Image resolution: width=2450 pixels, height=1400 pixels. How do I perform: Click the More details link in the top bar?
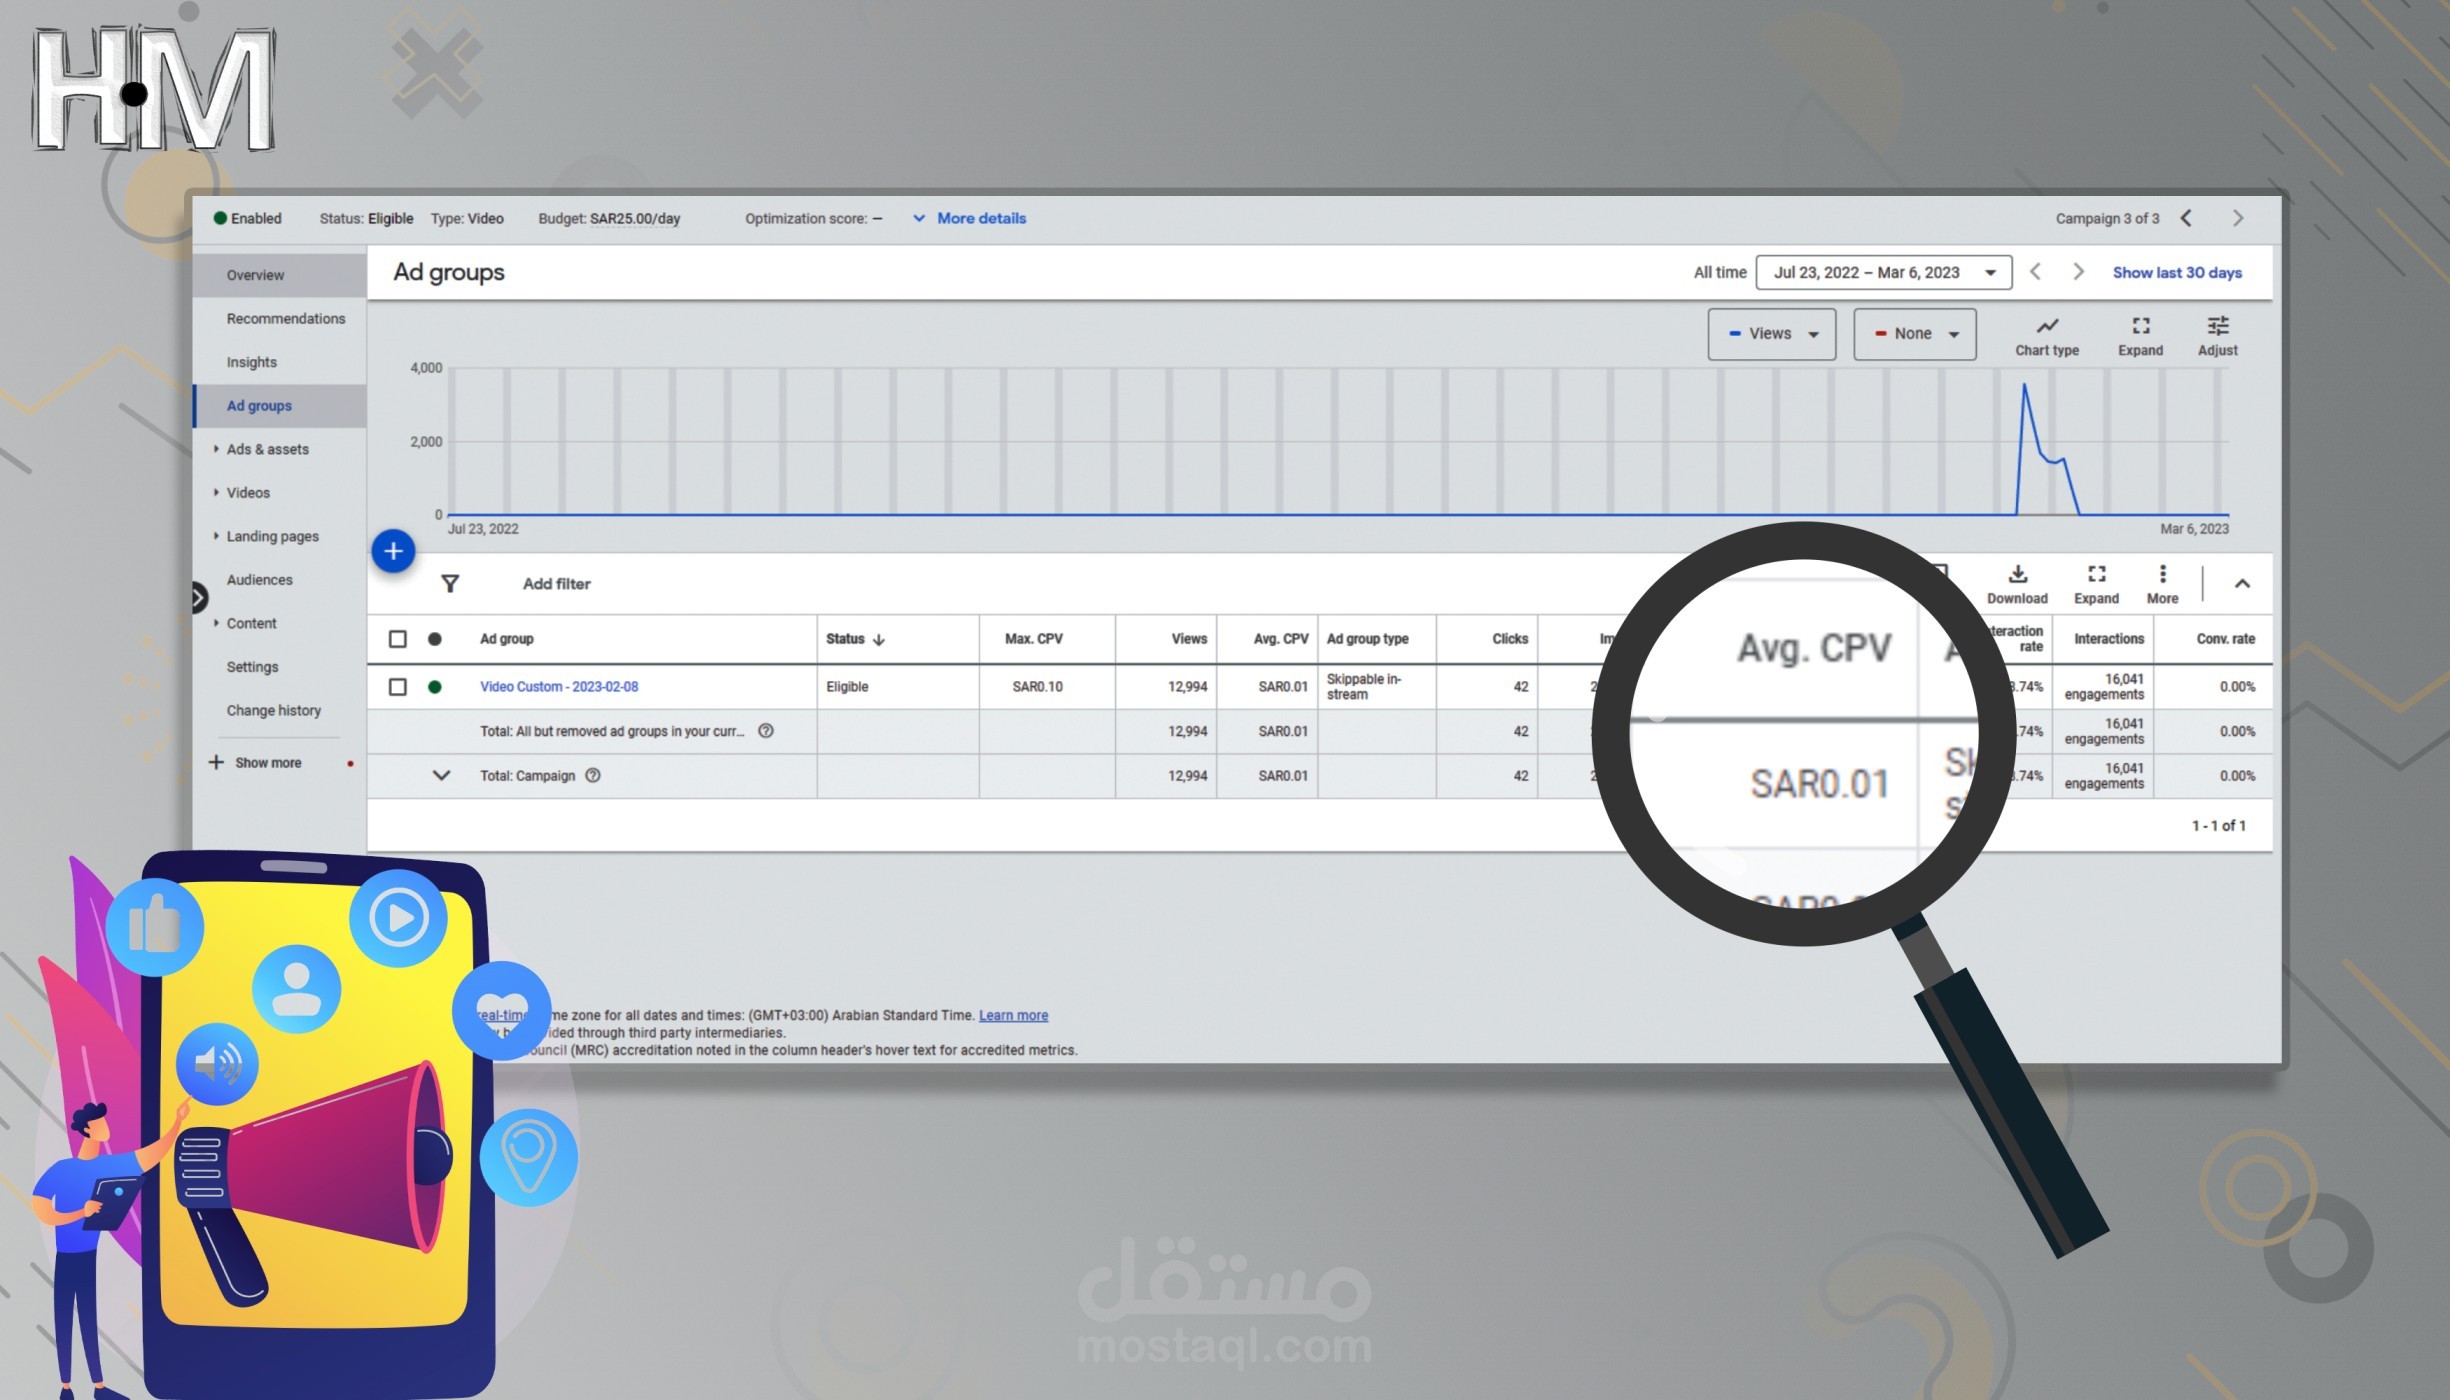coord(981,218)
